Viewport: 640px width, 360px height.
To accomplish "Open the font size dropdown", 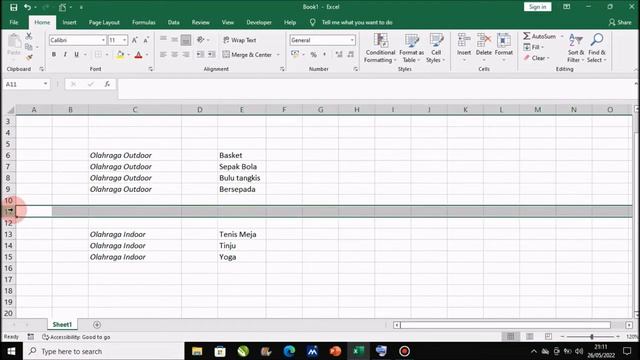I will coord(124,40).
